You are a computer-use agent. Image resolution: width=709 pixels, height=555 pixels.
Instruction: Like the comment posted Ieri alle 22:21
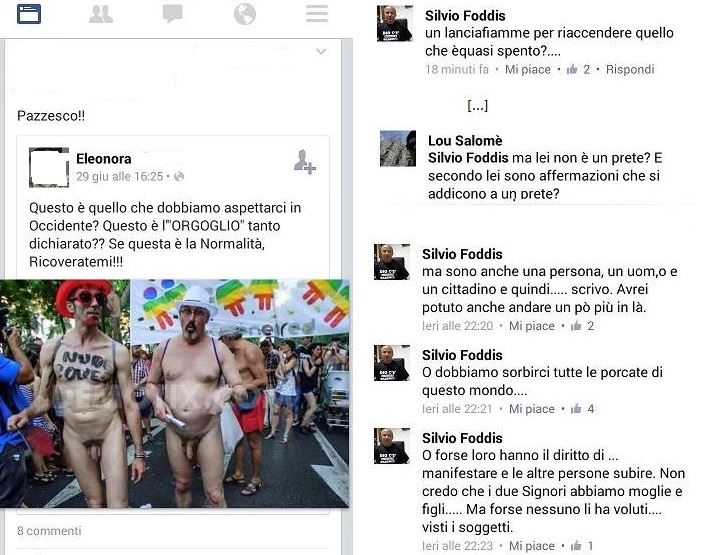click(532, 409)
